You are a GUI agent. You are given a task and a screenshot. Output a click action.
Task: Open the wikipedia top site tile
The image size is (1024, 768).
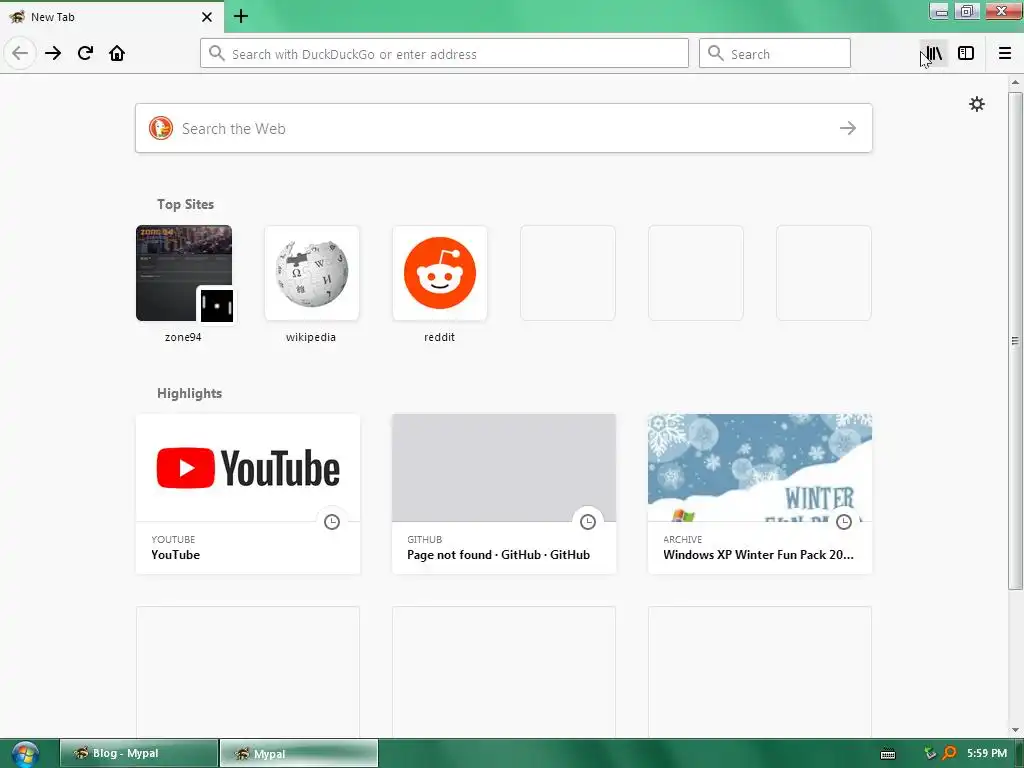[312, 273]
